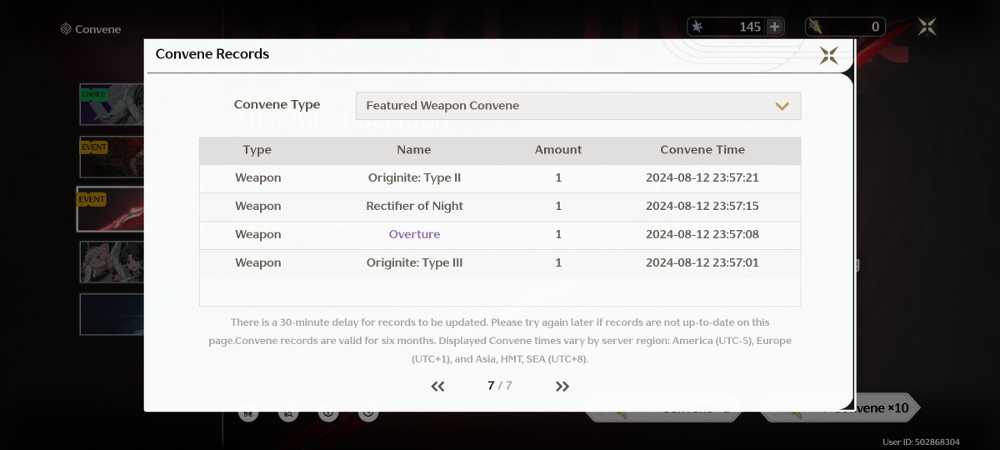Click the Forging Tide icon beside 0
Viewport: 1000px width, 450px height.
pyautogui.click(x=815, y=27)
